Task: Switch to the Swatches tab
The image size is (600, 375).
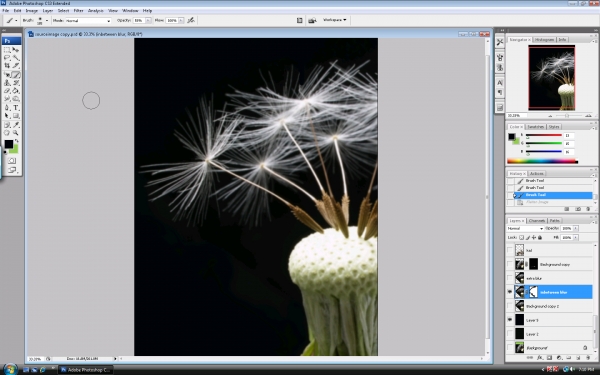Action: pos(535,127)
